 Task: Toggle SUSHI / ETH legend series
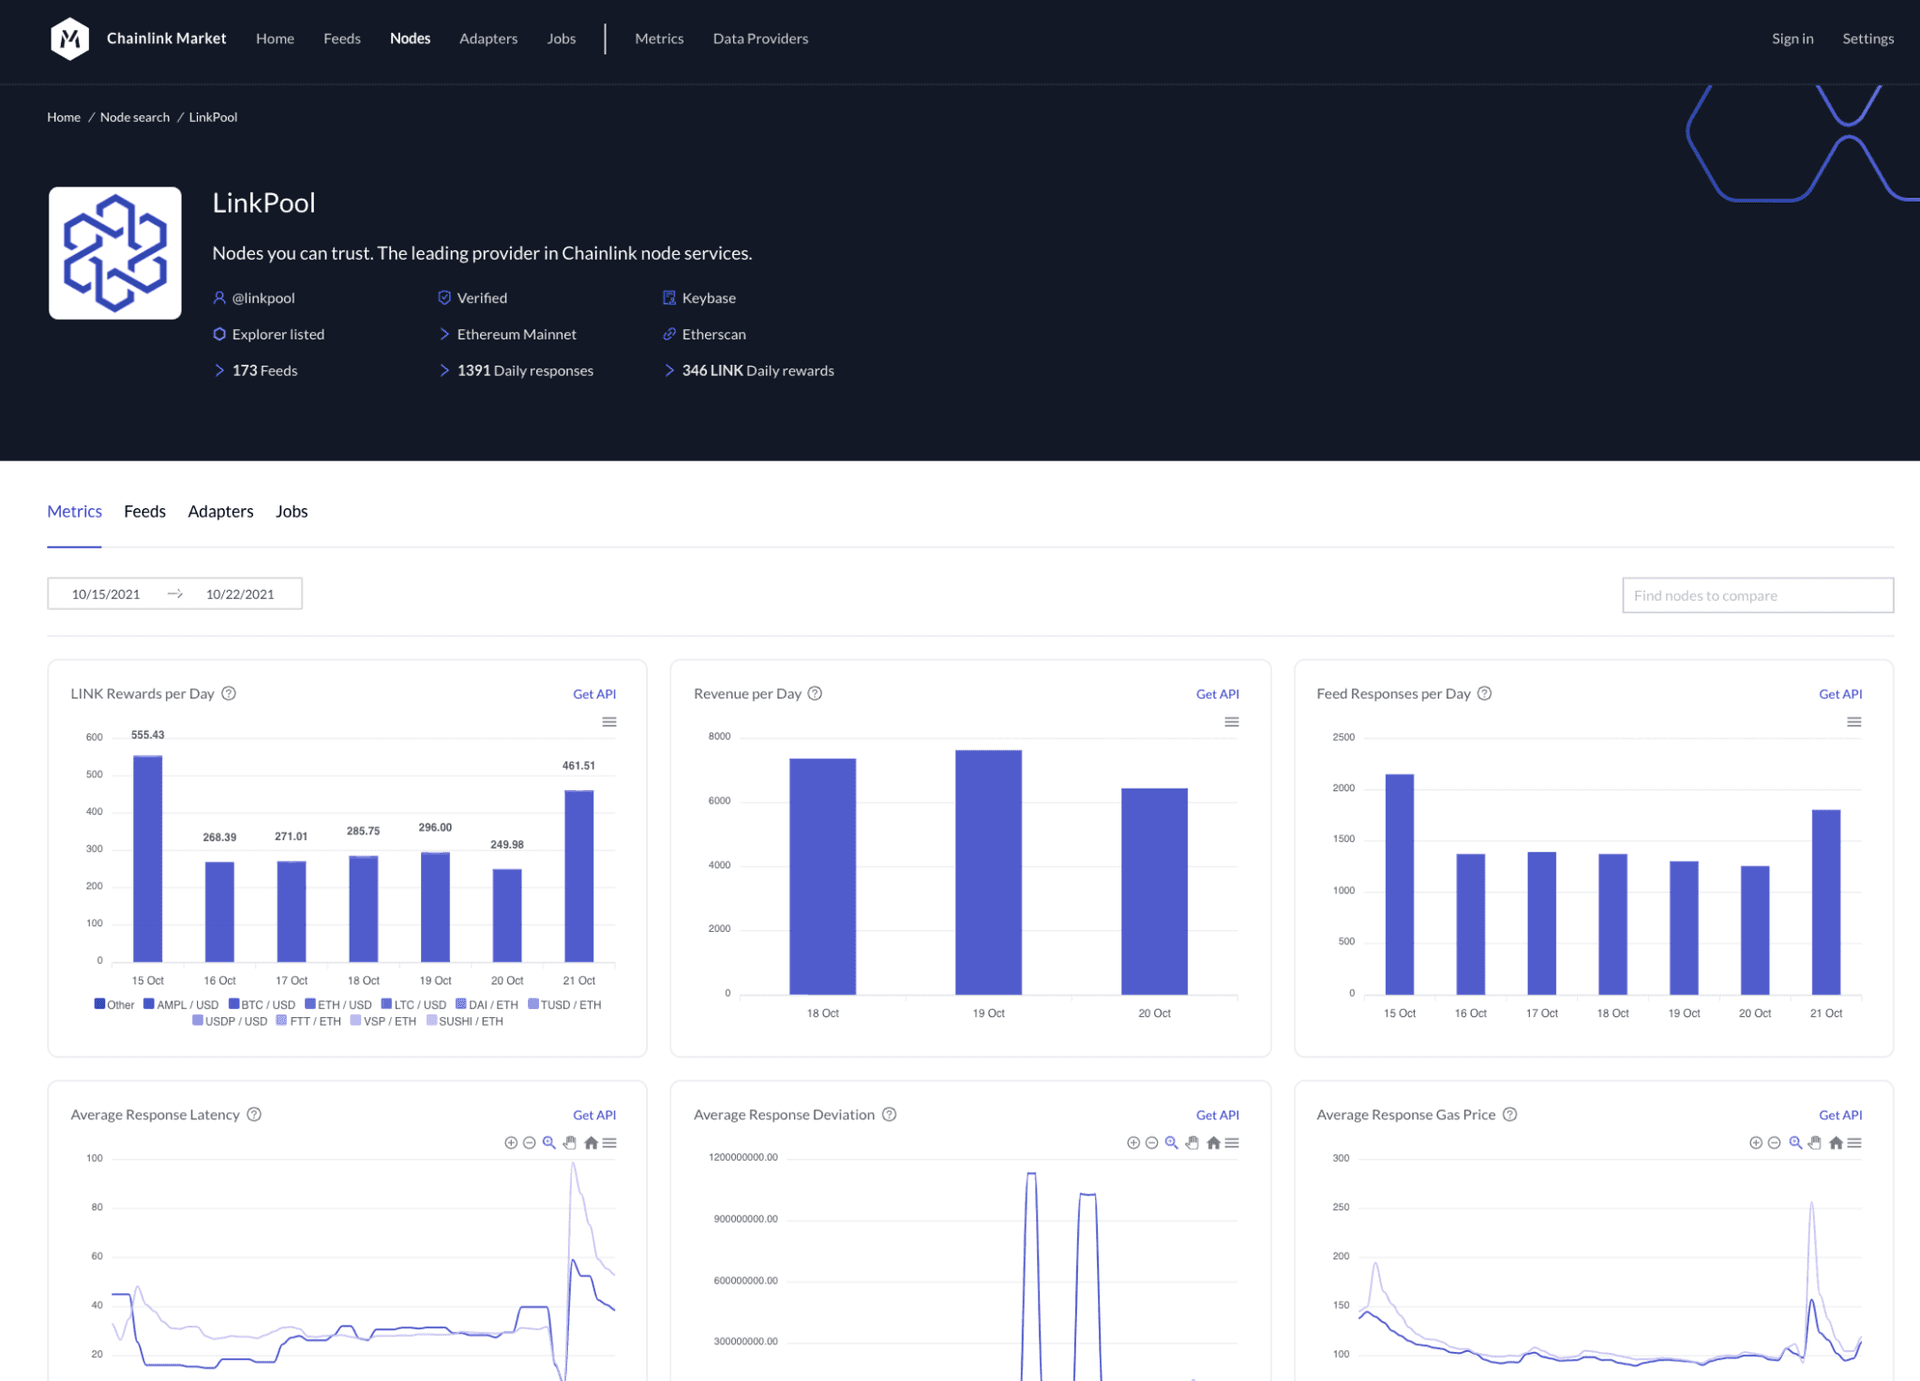pos(465,1021)
